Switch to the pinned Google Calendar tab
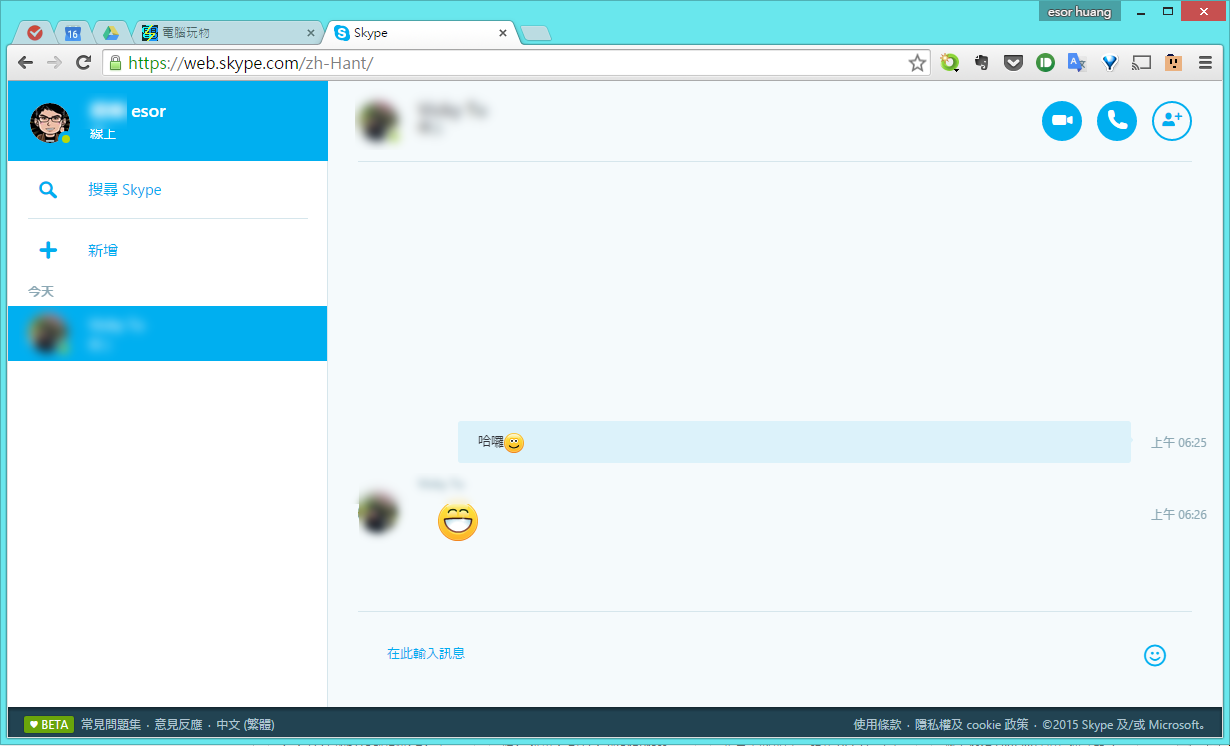 [72, 33]
